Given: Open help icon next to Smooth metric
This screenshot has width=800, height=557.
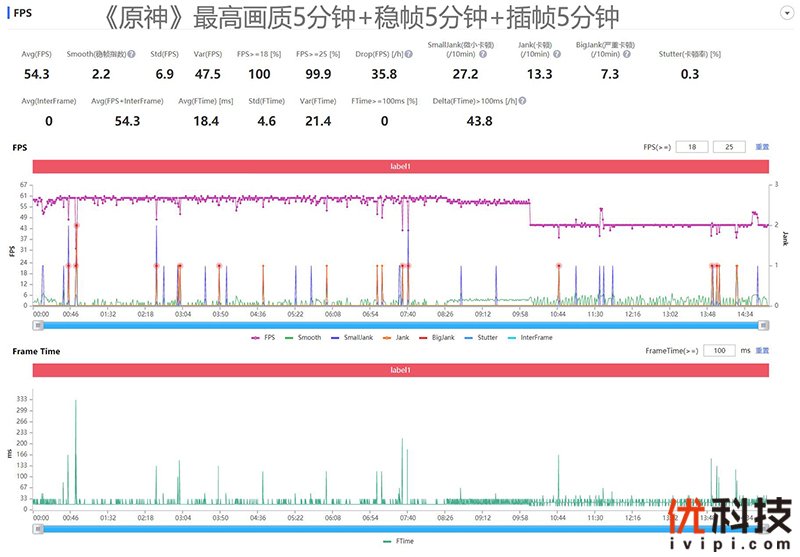Looking at the screenshot, I should 132,54.
